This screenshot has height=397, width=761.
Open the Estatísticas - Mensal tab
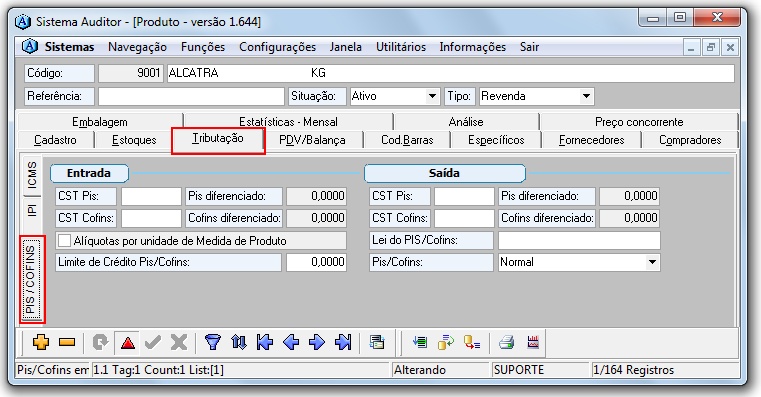click(x=288, y=122)
